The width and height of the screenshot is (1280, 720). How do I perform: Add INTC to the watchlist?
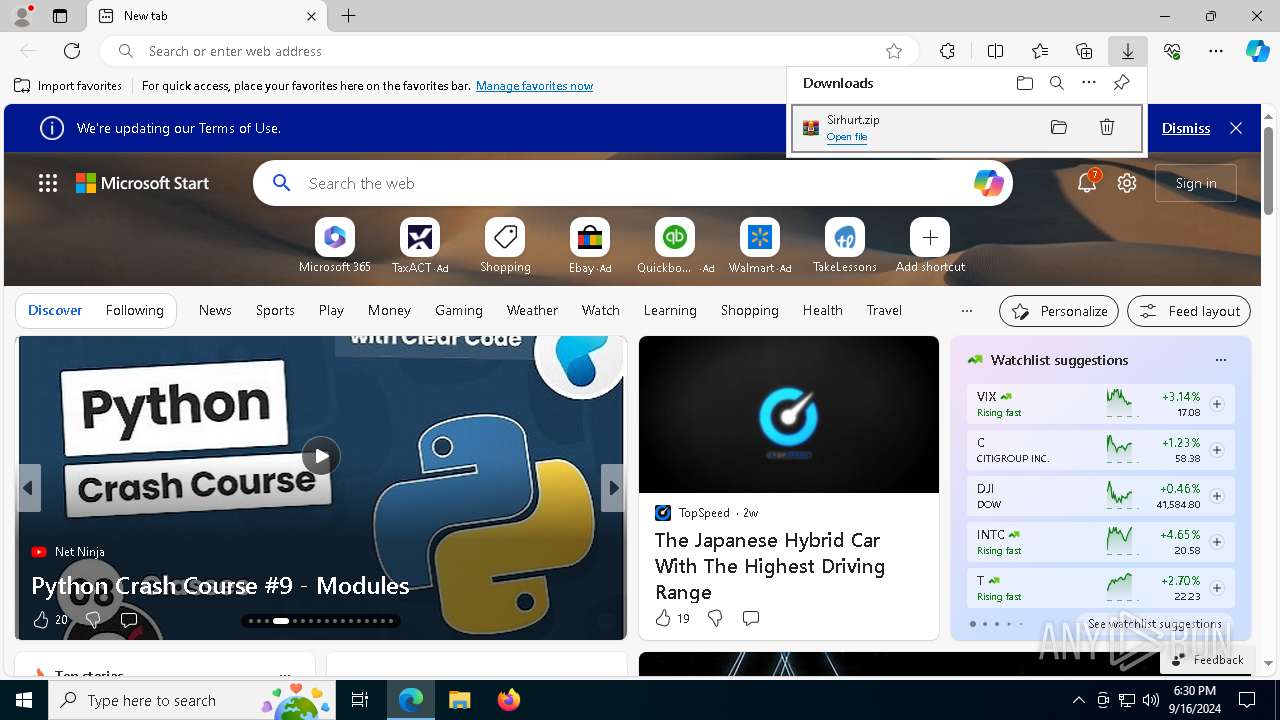[x=1217, y=542]
